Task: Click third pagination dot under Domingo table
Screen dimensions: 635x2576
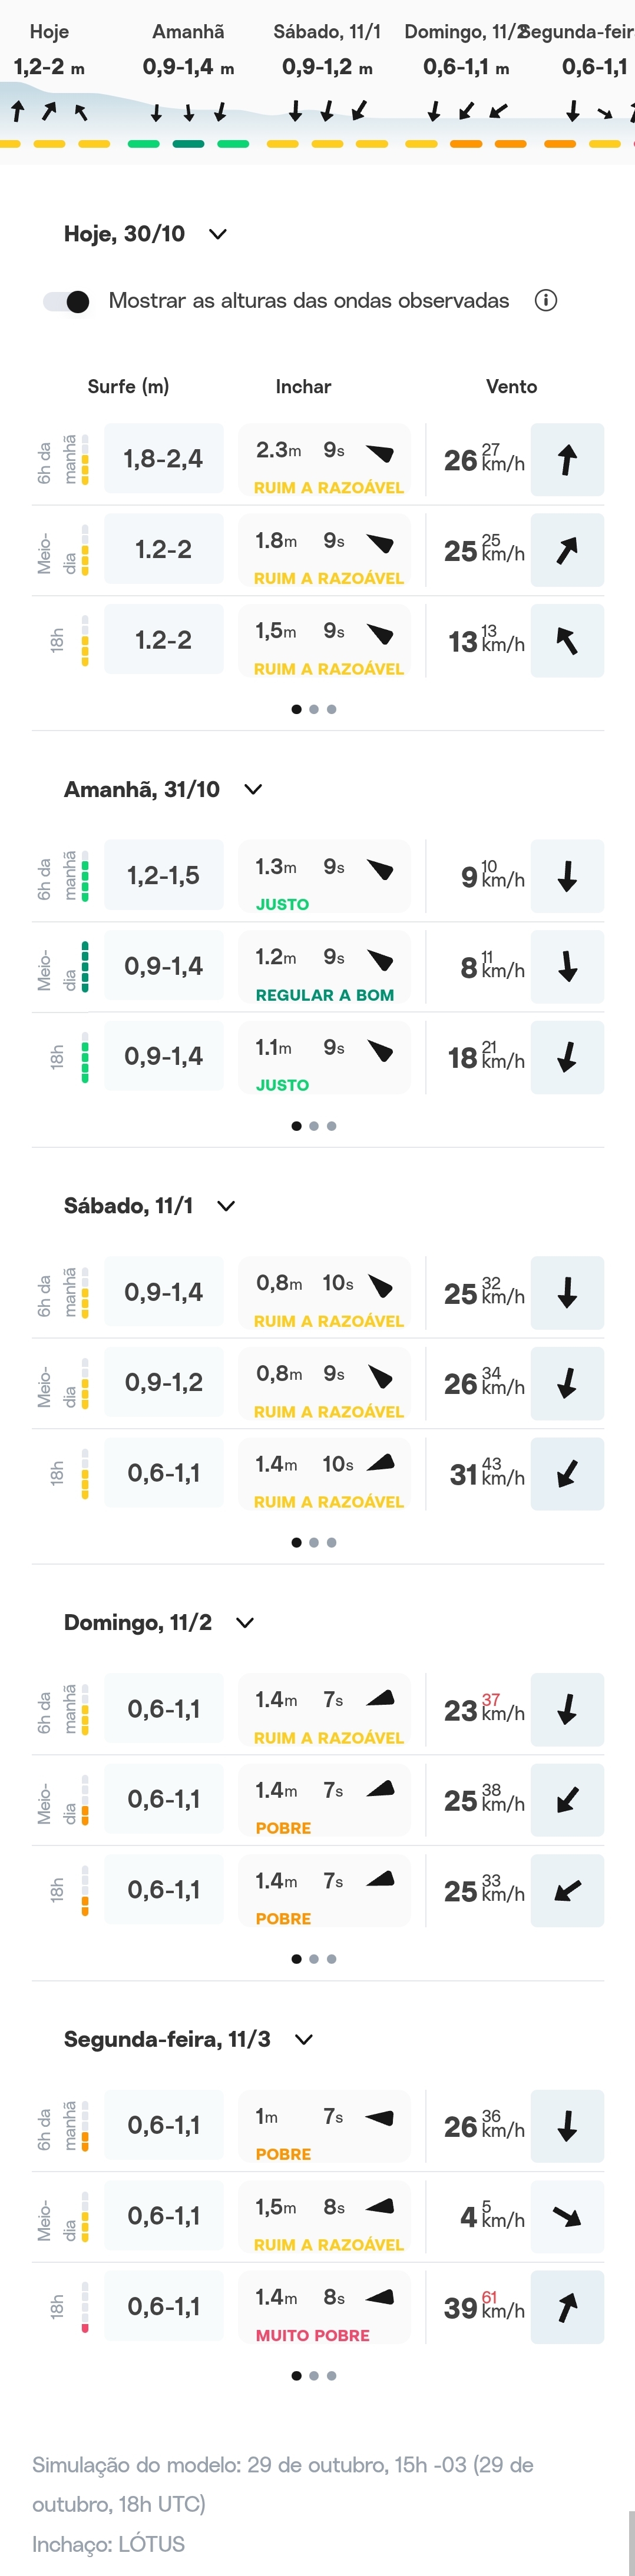Action: coord(332,1959)
